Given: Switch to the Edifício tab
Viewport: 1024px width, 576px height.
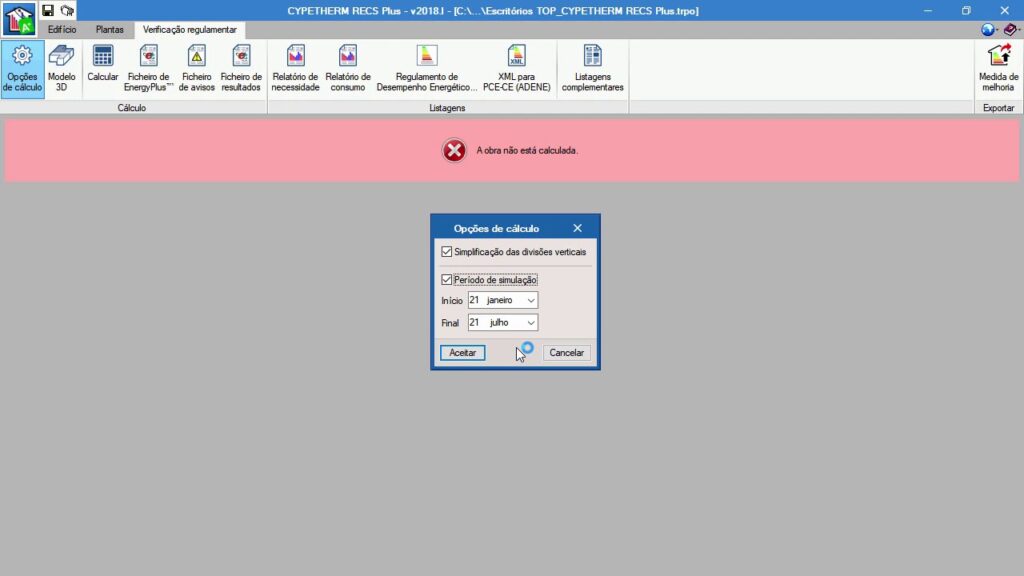Looking at the screenshot, I should pyautogui.click(x=62, y=30).
